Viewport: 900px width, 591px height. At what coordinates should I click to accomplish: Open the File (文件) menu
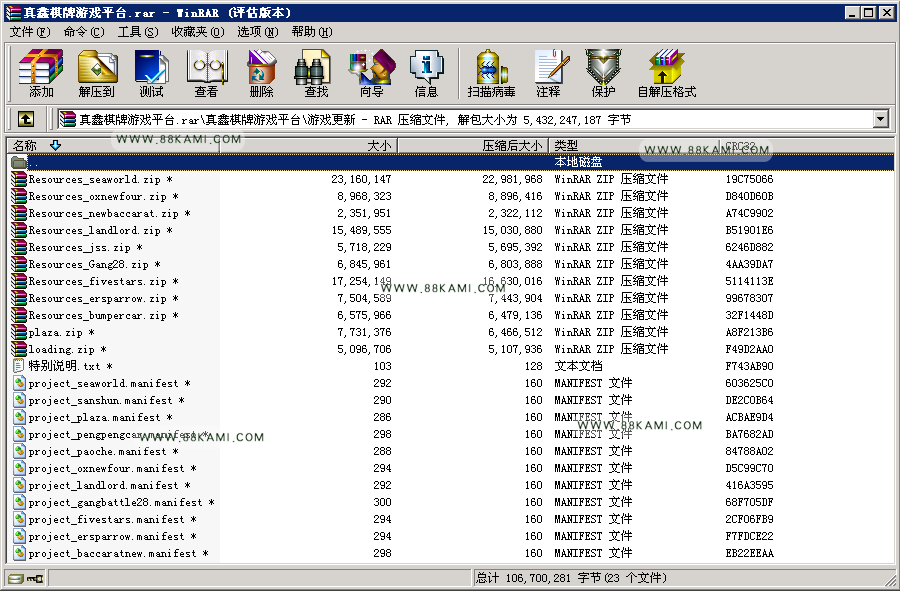pyautogui.click(x=30, y=32)
